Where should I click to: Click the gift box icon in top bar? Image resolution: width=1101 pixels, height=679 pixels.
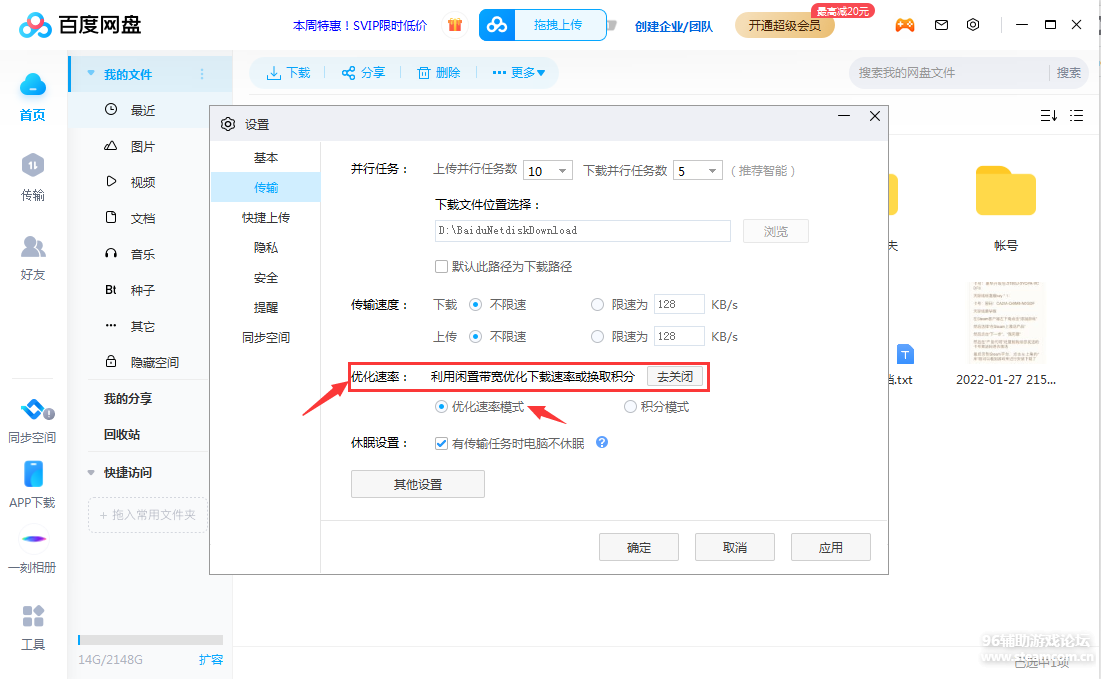(455, 25)
